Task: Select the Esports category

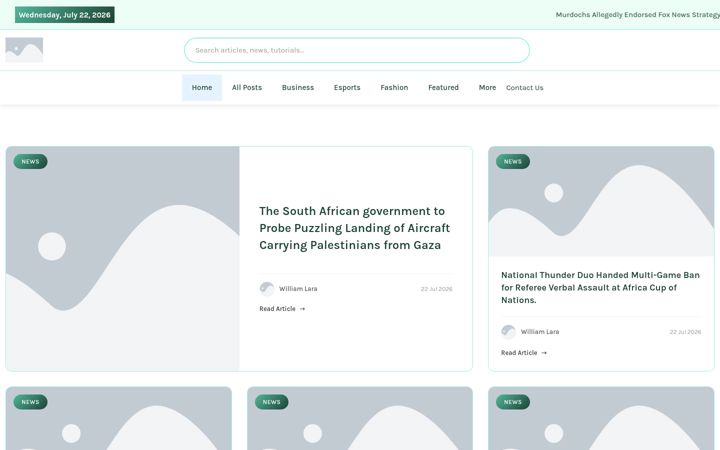Action: coord(347,88)
